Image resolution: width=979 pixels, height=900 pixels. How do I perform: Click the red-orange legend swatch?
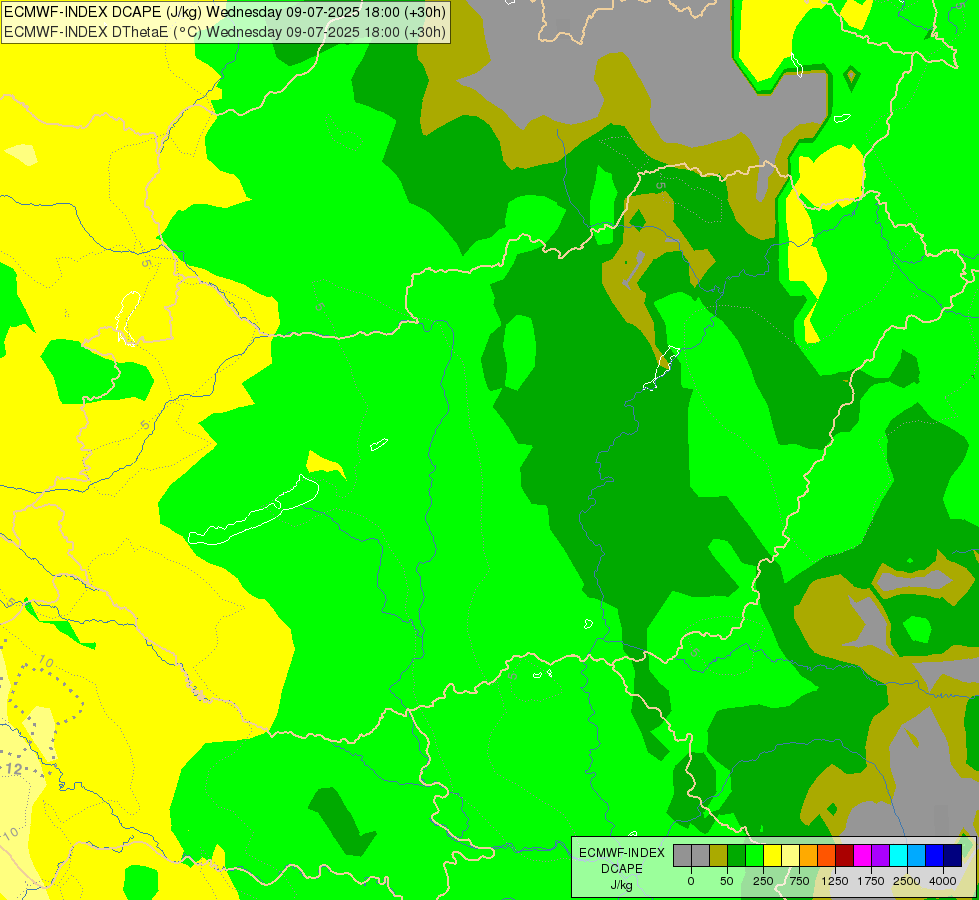click(x=827, y=855)
